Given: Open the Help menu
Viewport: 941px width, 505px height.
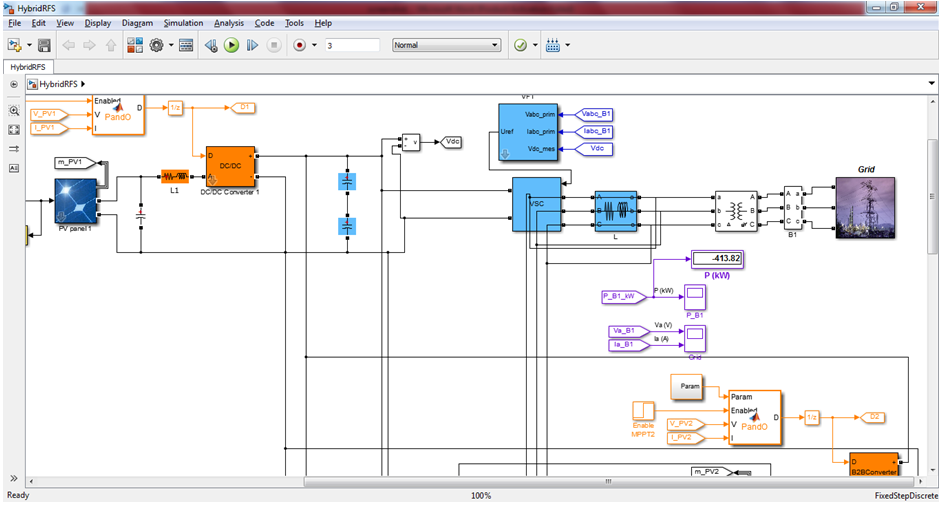Looking at the screenshot, I should [323, 23].
